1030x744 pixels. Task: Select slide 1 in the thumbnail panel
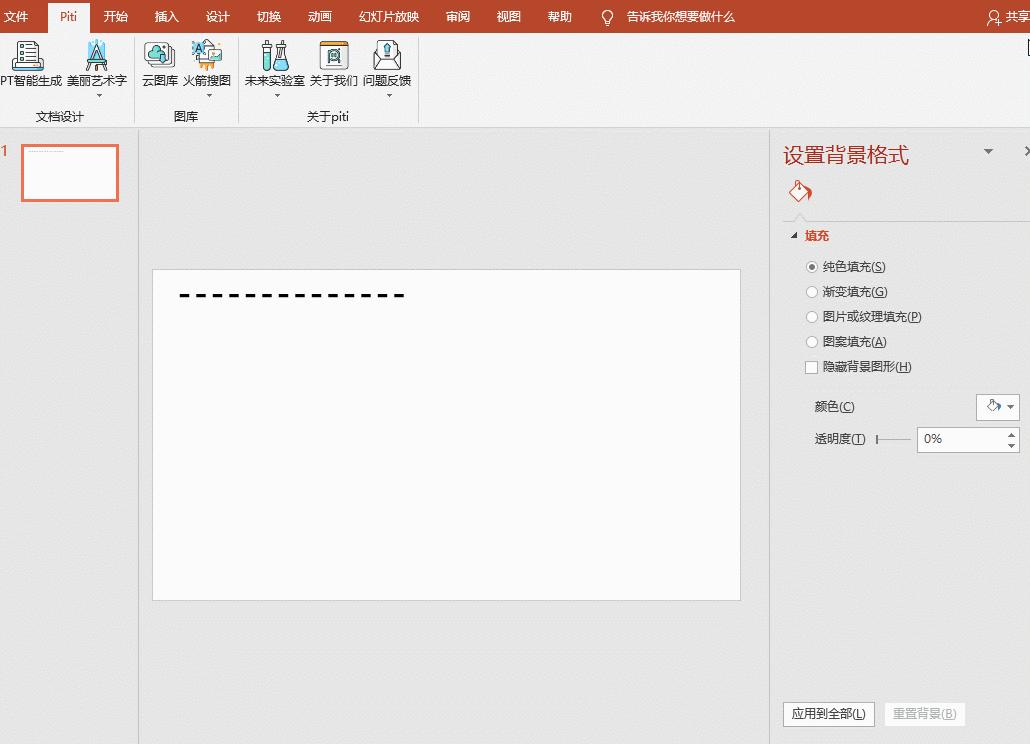click(x=69, y=172)
